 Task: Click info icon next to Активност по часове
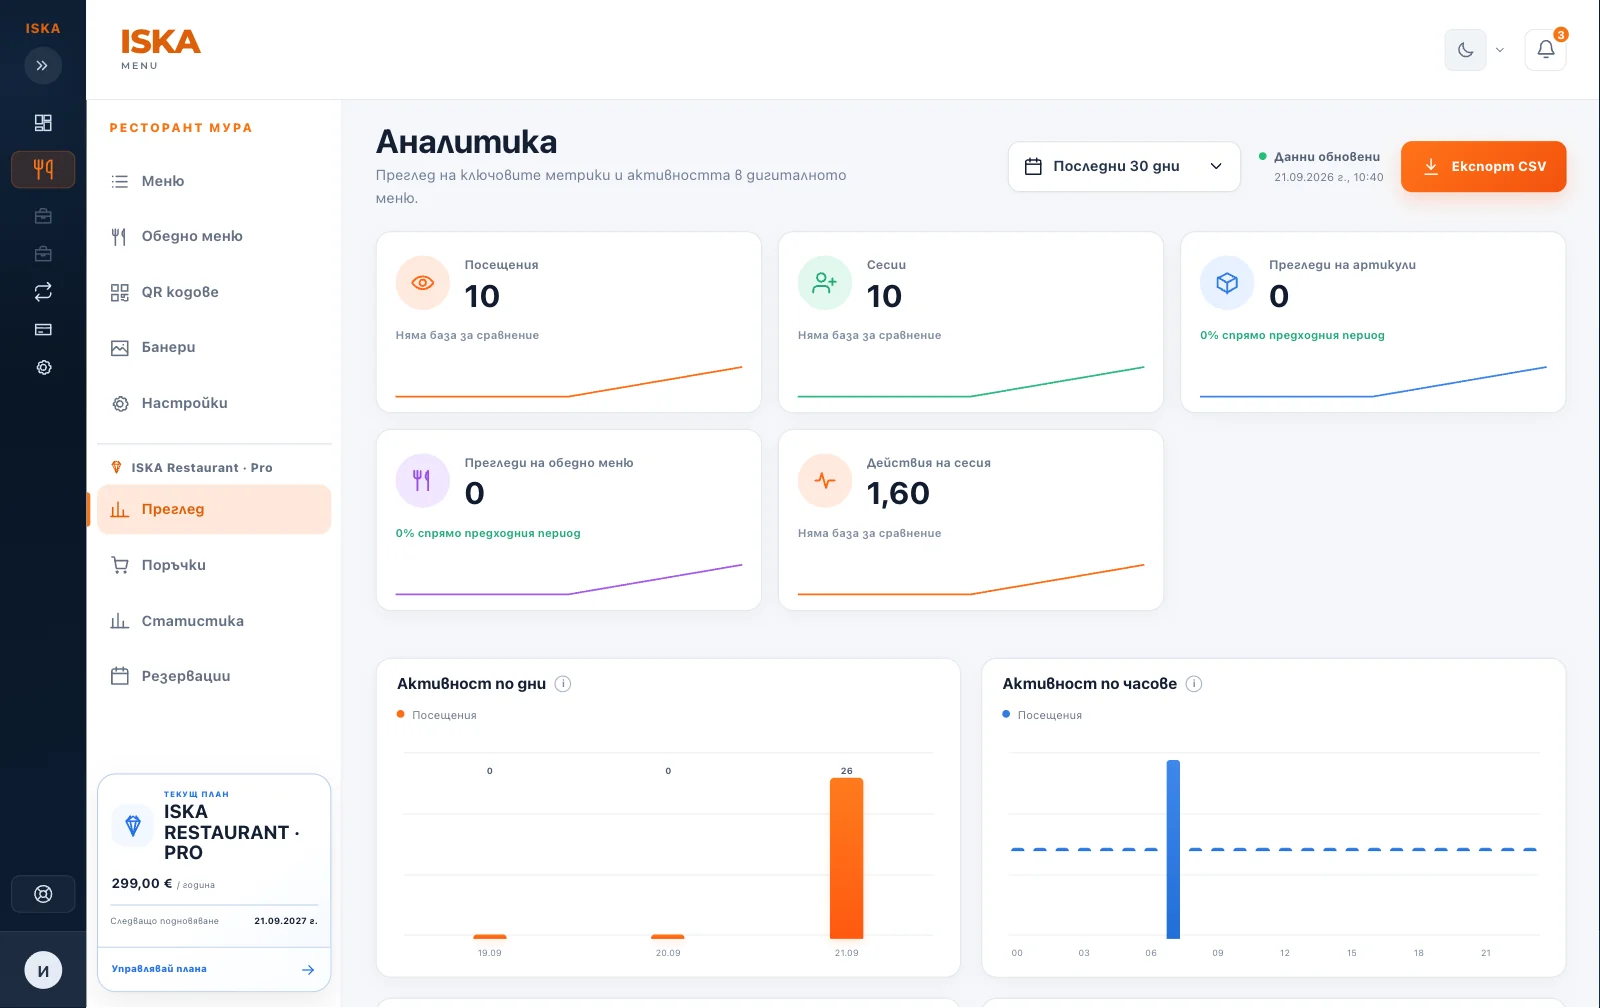(1194, 684)
